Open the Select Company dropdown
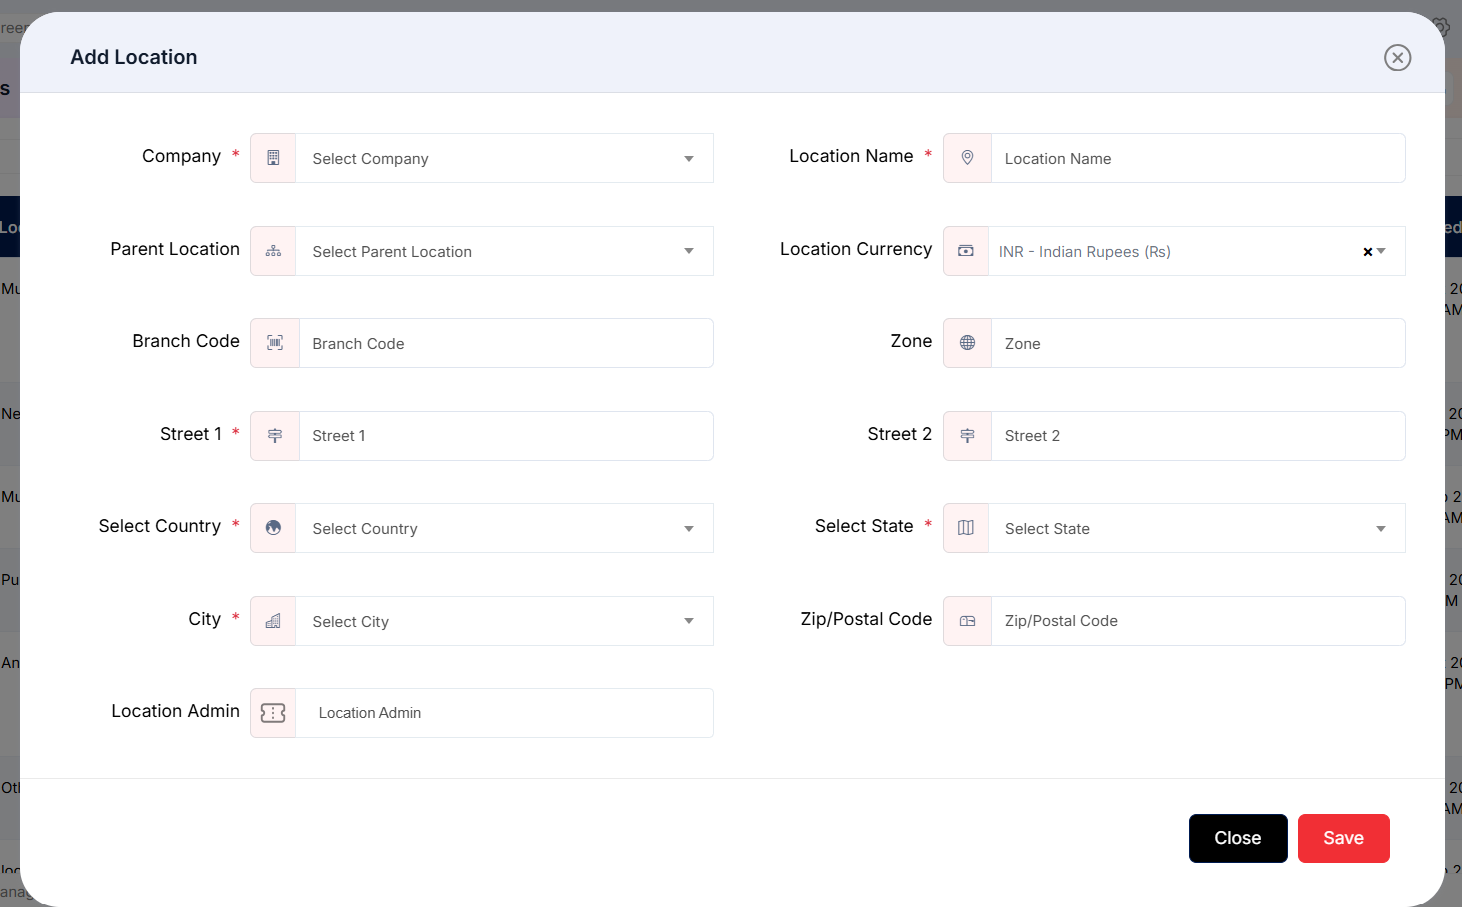The width and height of the screenshot is (1462, 907). (505, 158)
